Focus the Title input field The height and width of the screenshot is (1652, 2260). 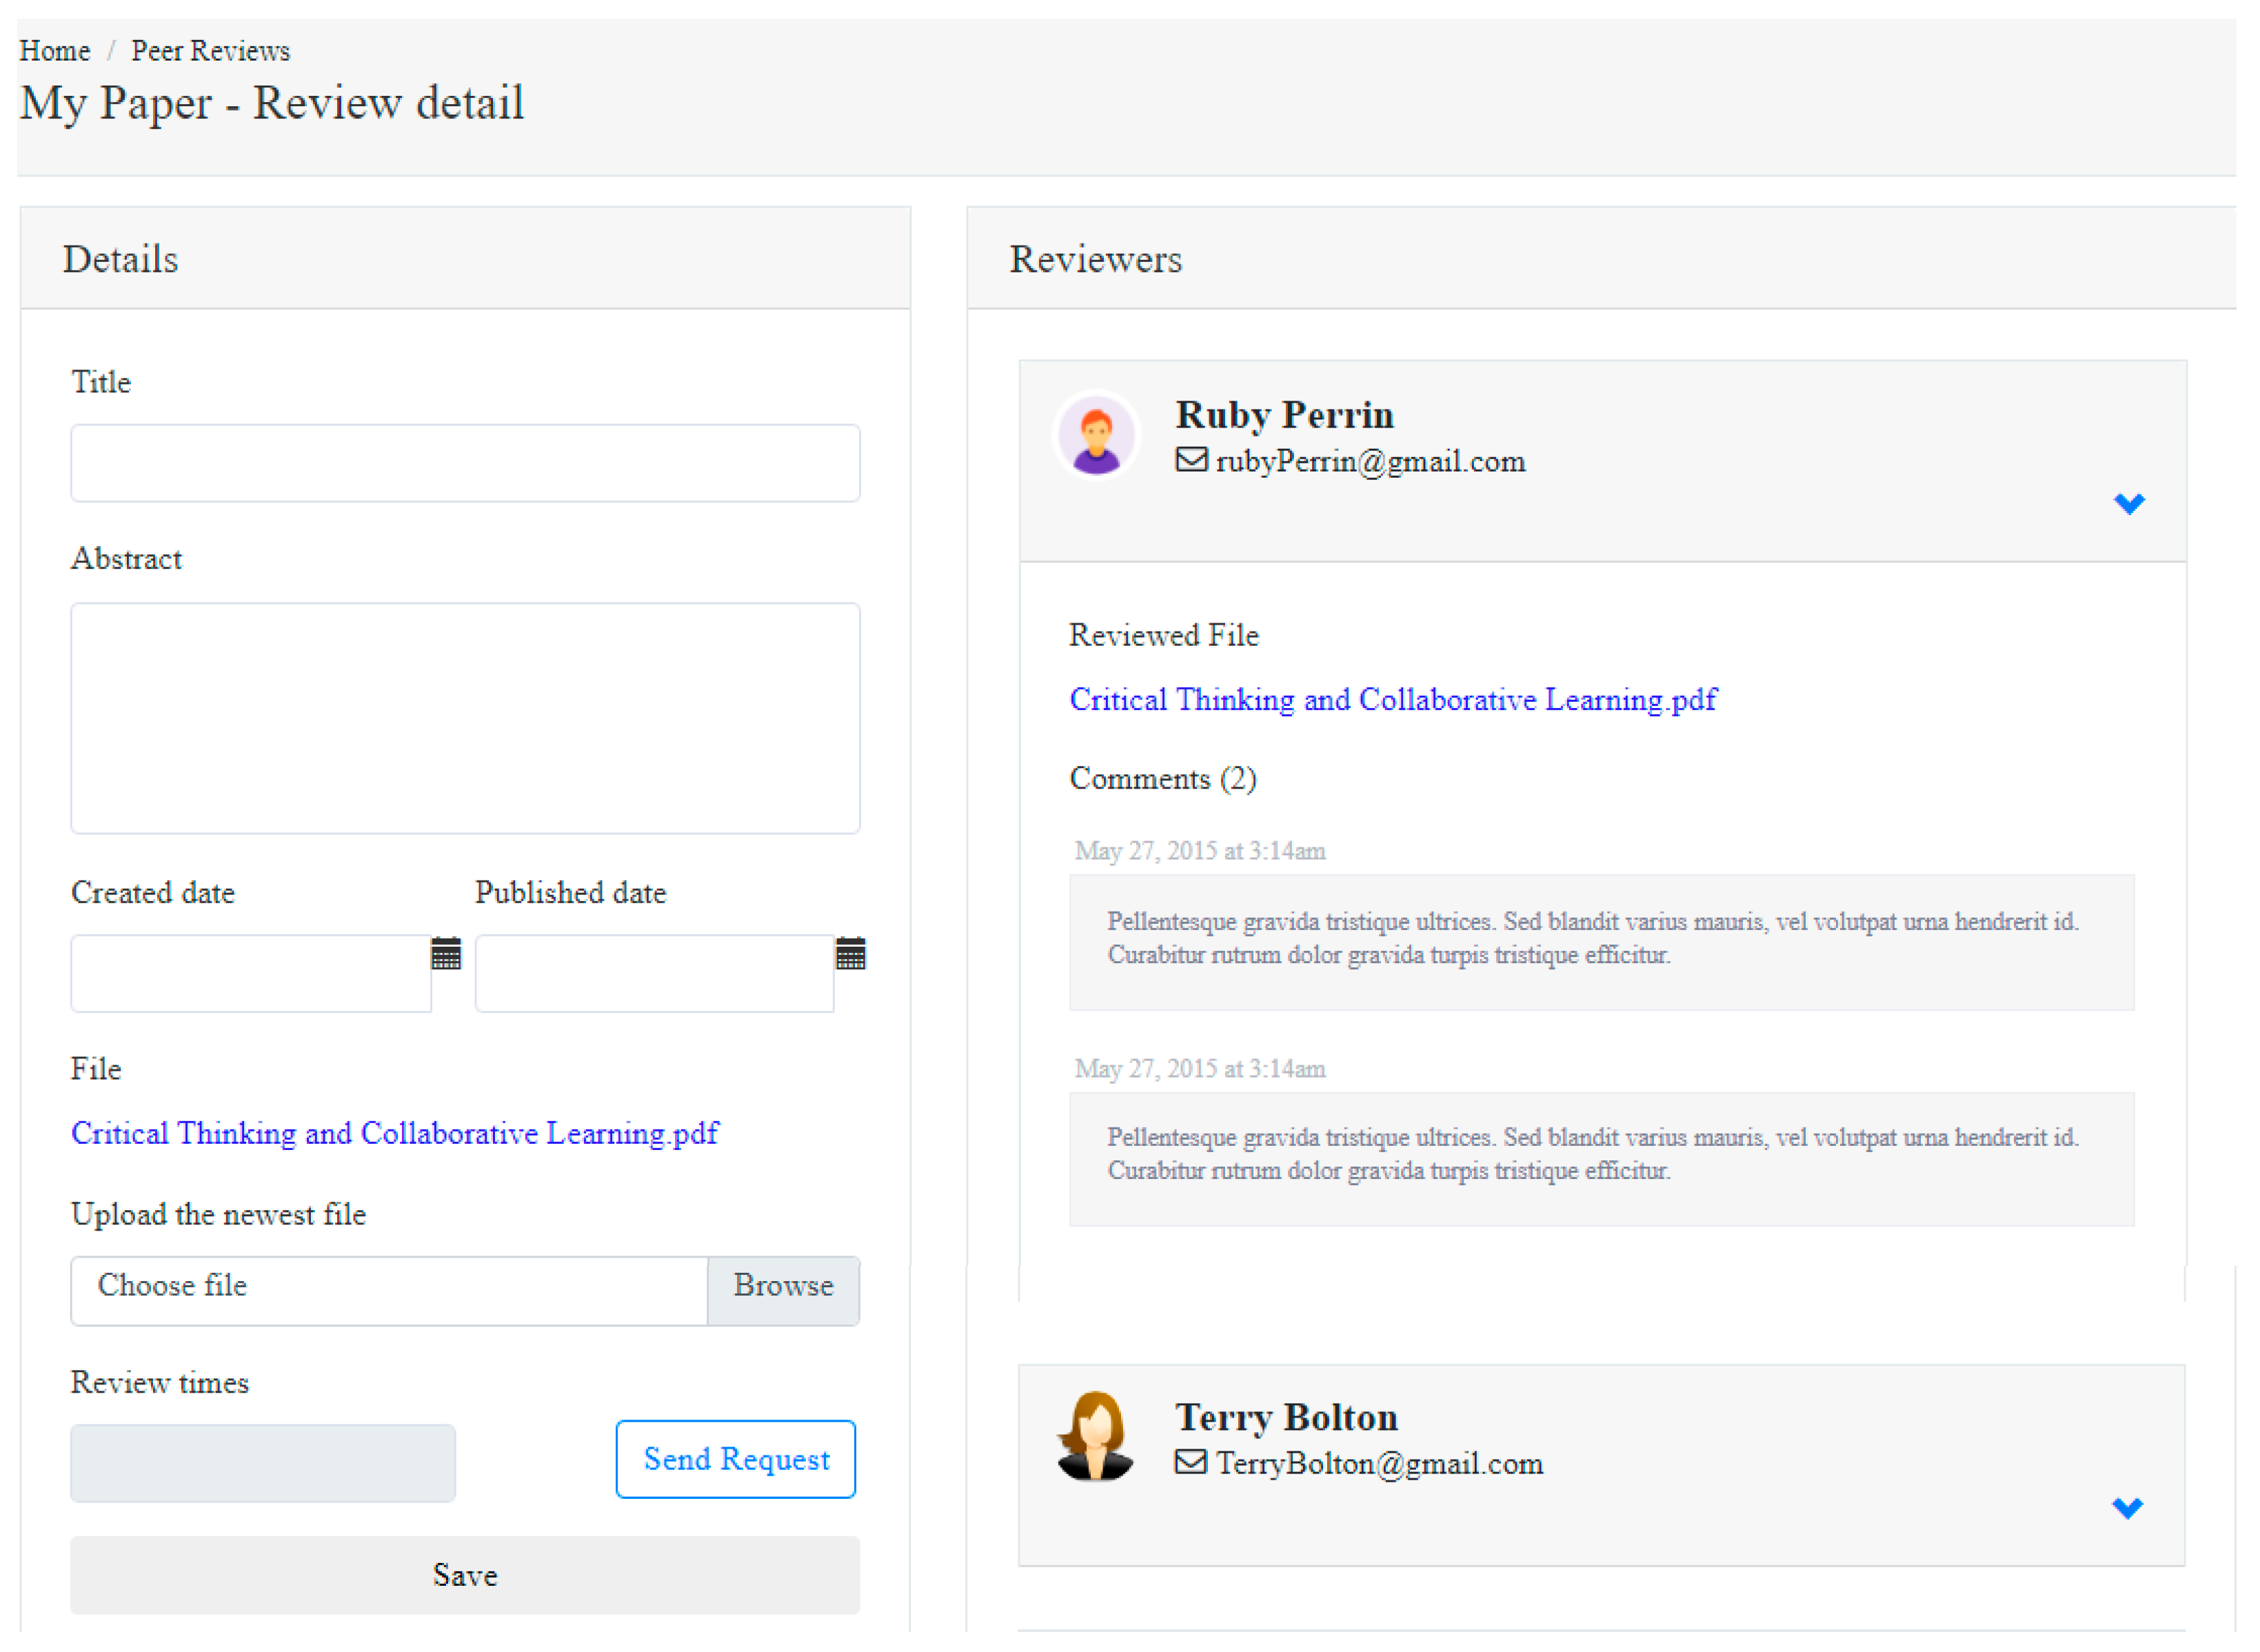pyautogui.click(x=465, y=463)
